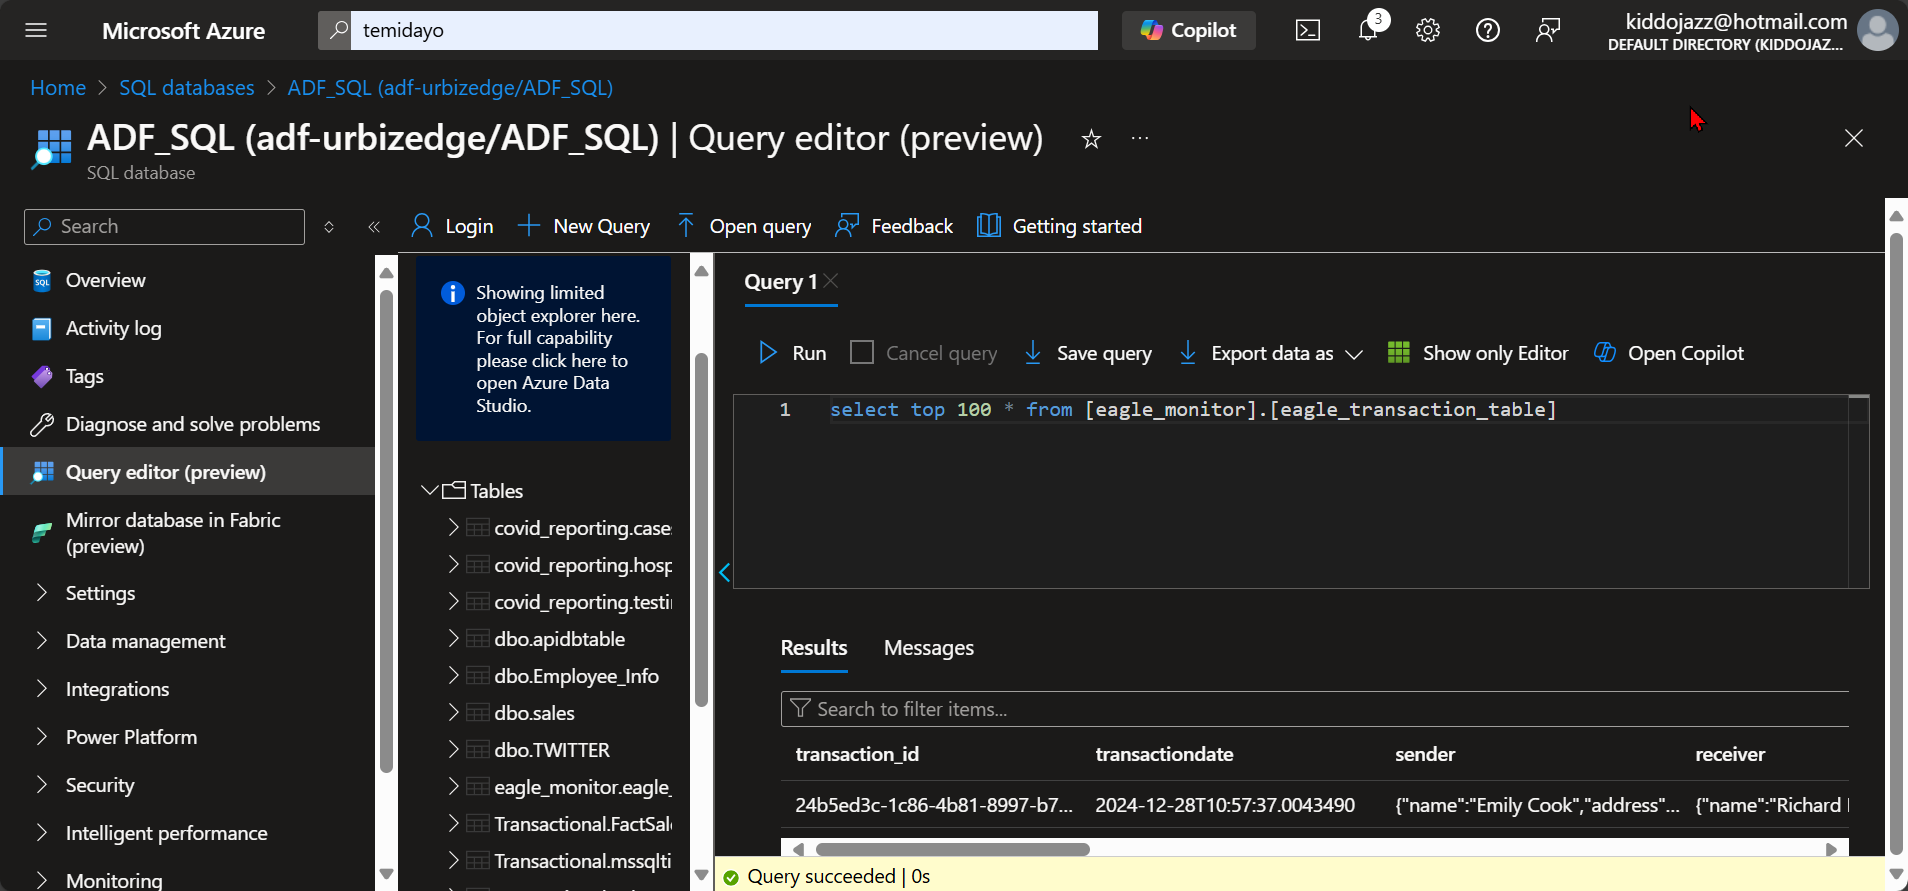
Task: Click the Search to filter items box
Action: [x=1314, y=709]
